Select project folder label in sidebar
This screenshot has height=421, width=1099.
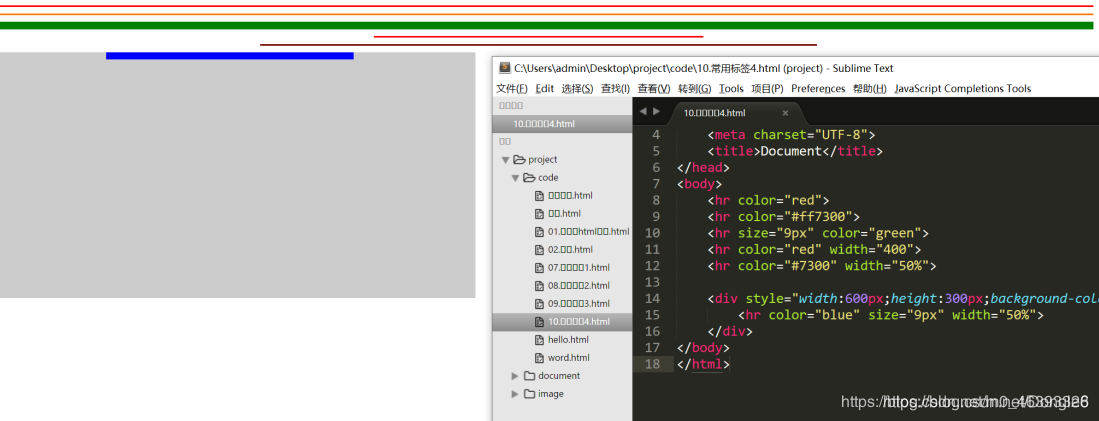(x=542, y=160)
